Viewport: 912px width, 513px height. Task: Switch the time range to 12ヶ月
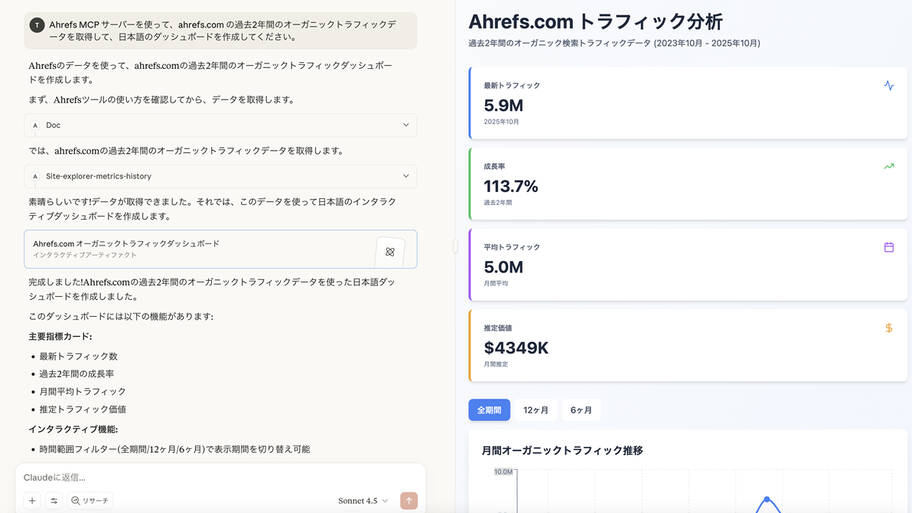[x=536, y=410]
